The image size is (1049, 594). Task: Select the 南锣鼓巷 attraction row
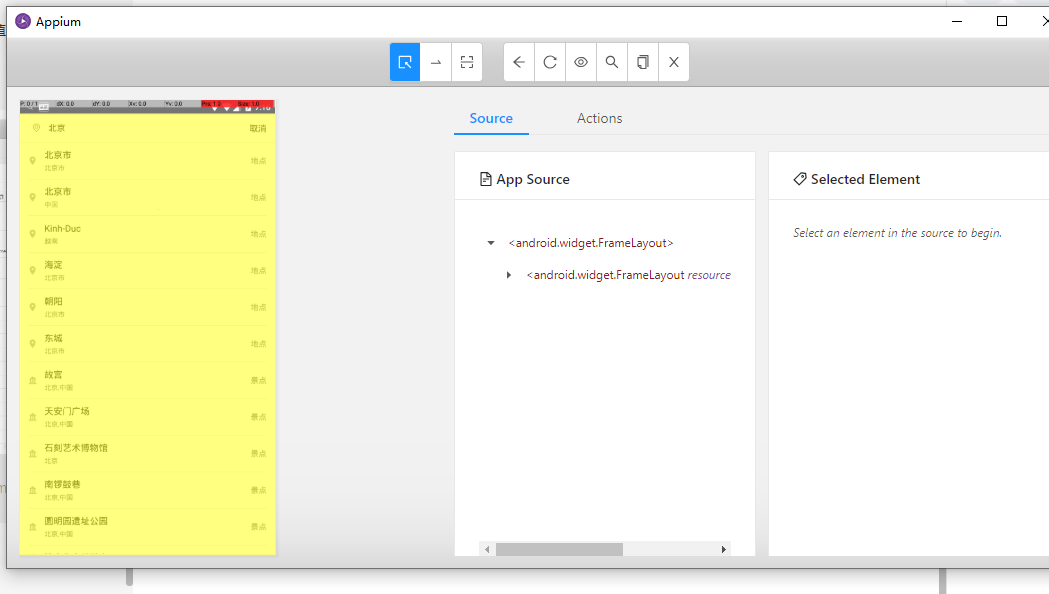pyautogui.click(x=147, y=490)
